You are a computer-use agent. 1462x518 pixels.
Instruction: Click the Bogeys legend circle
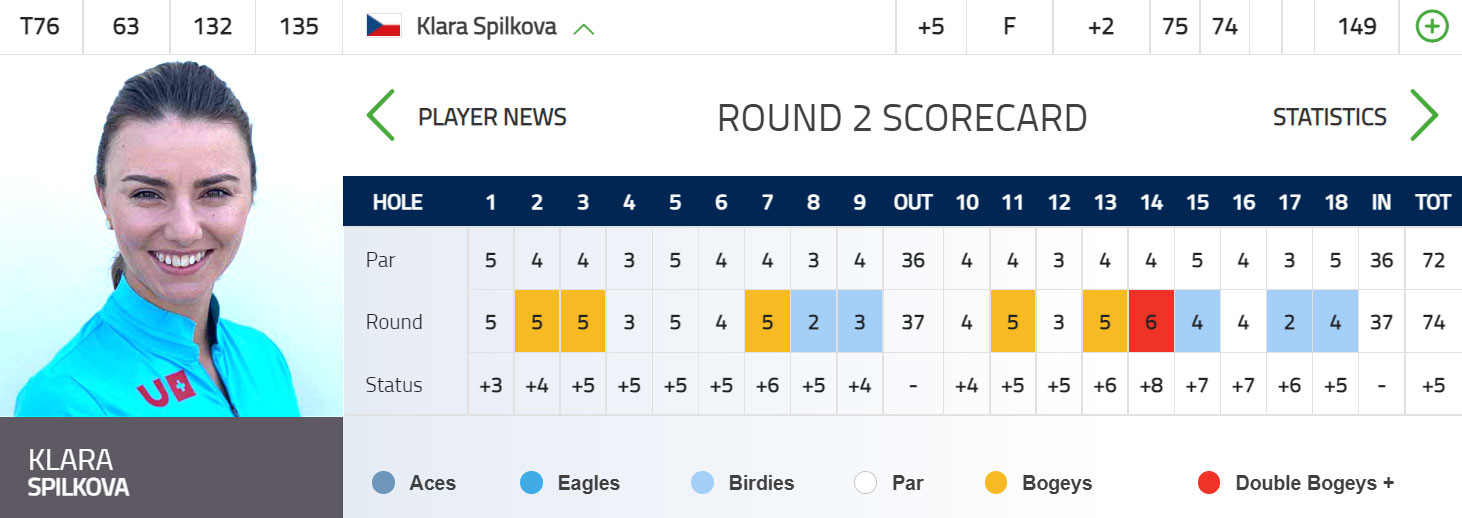[x=995, y=483]
